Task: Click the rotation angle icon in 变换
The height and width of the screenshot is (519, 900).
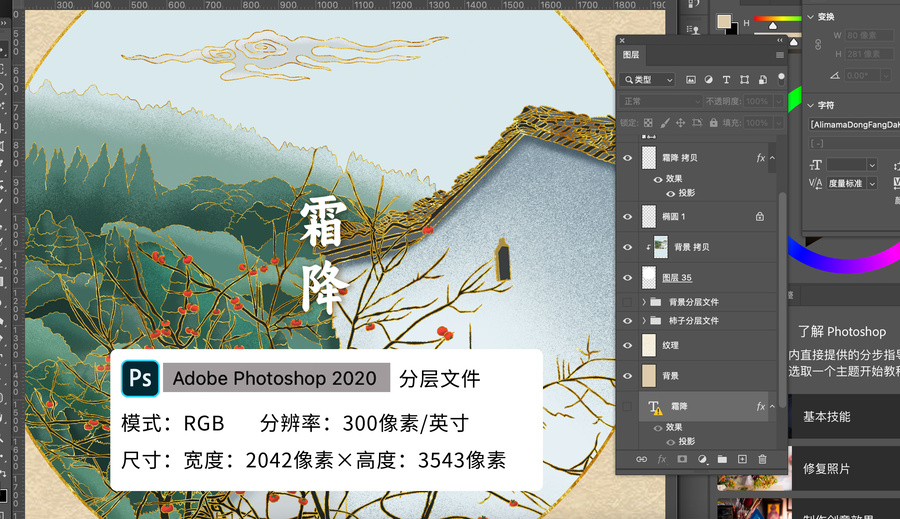Action: click(x=835, y=75)
